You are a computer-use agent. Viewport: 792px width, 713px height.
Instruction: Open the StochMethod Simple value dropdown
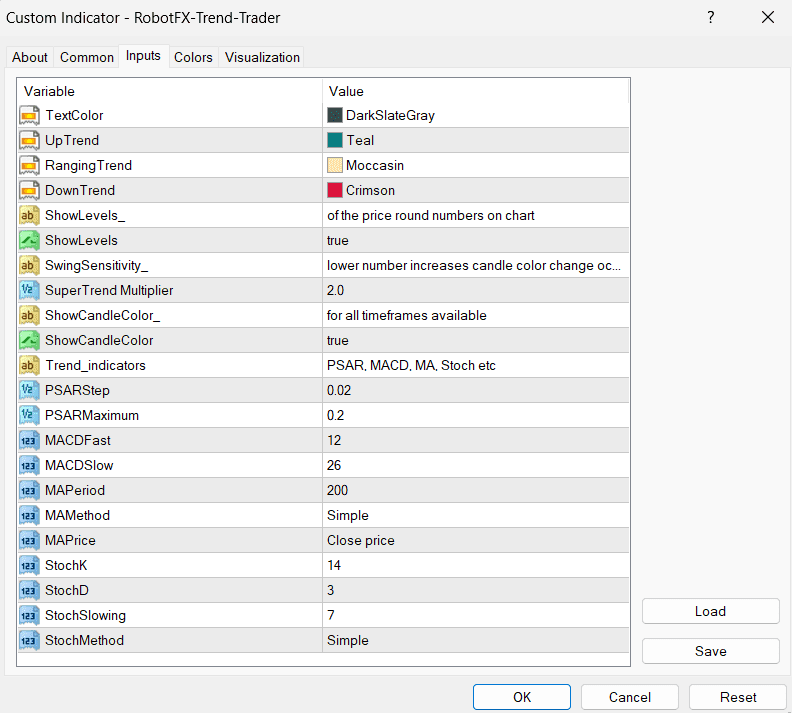pyautogui.click(x=475, y=640)
